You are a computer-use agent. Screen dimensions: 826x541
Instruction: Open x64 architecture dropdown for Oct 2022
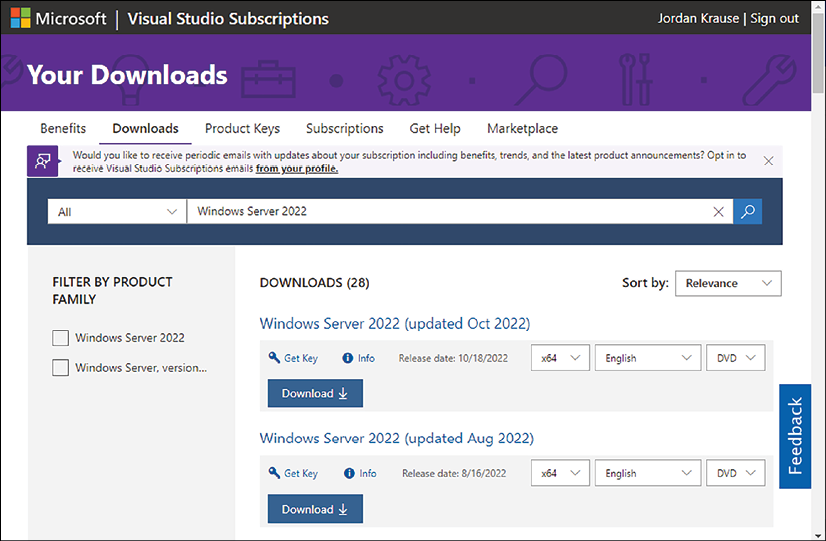coord(560,358)
